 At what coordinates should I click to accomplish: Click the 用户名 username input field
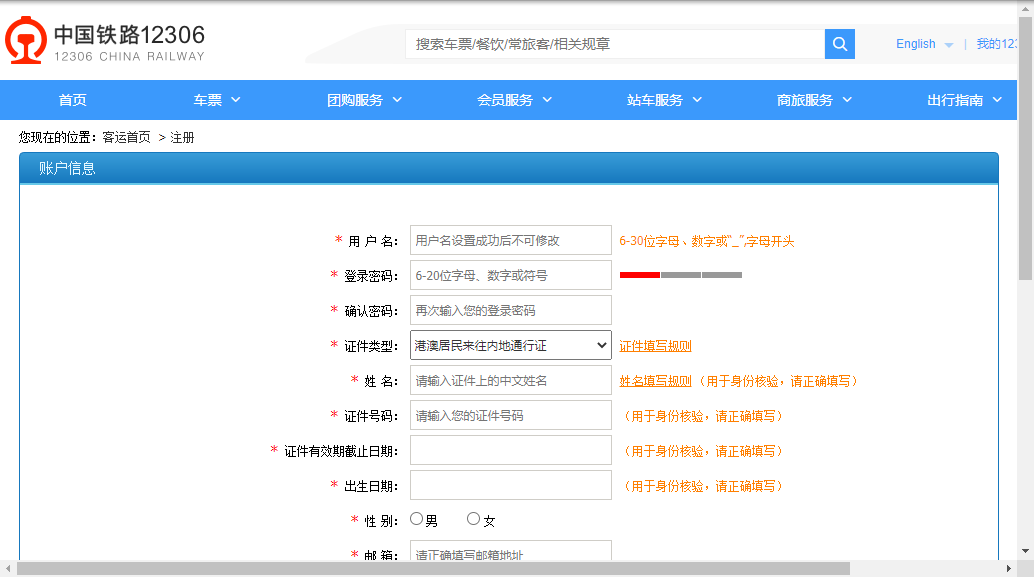click(510, 240)
